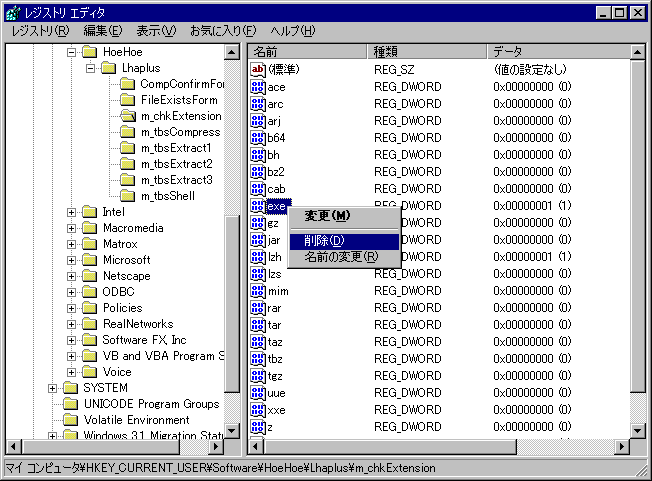Select the open m_chkExtension folder icon

pos(126,116)
